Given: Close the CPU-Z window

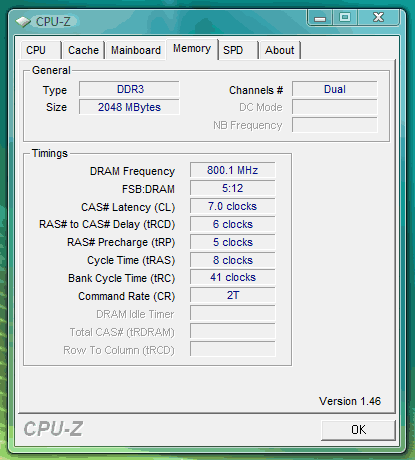Looking at the screenshot, I should point(378,18).
